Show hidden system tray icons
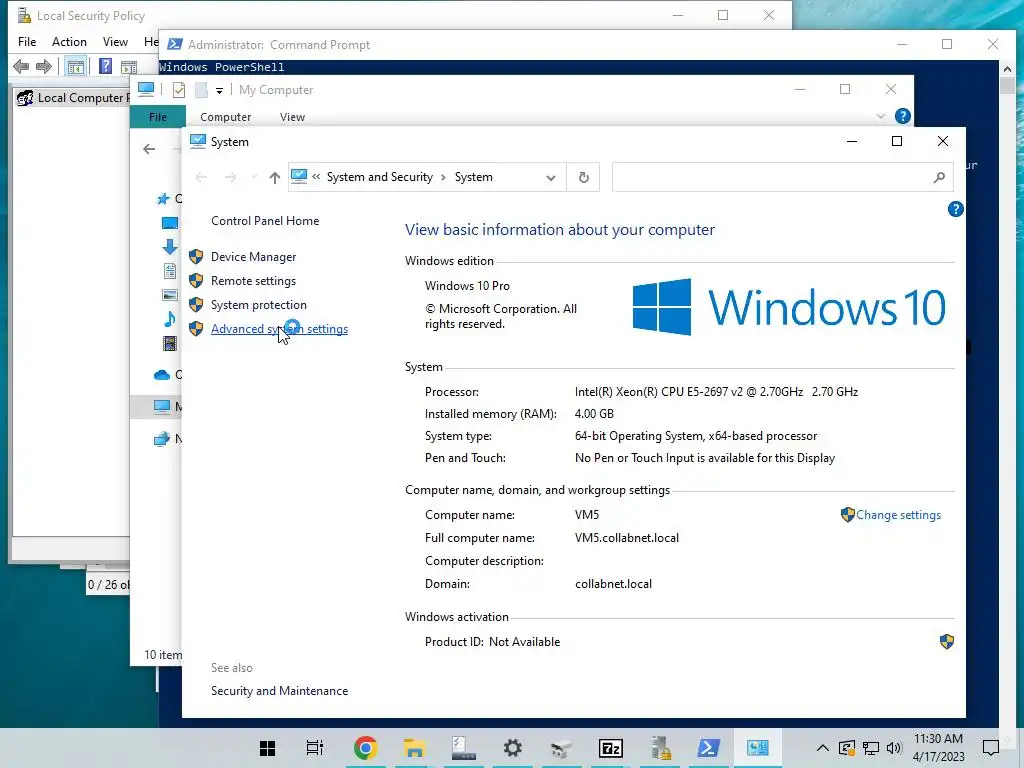 [823, 748]
